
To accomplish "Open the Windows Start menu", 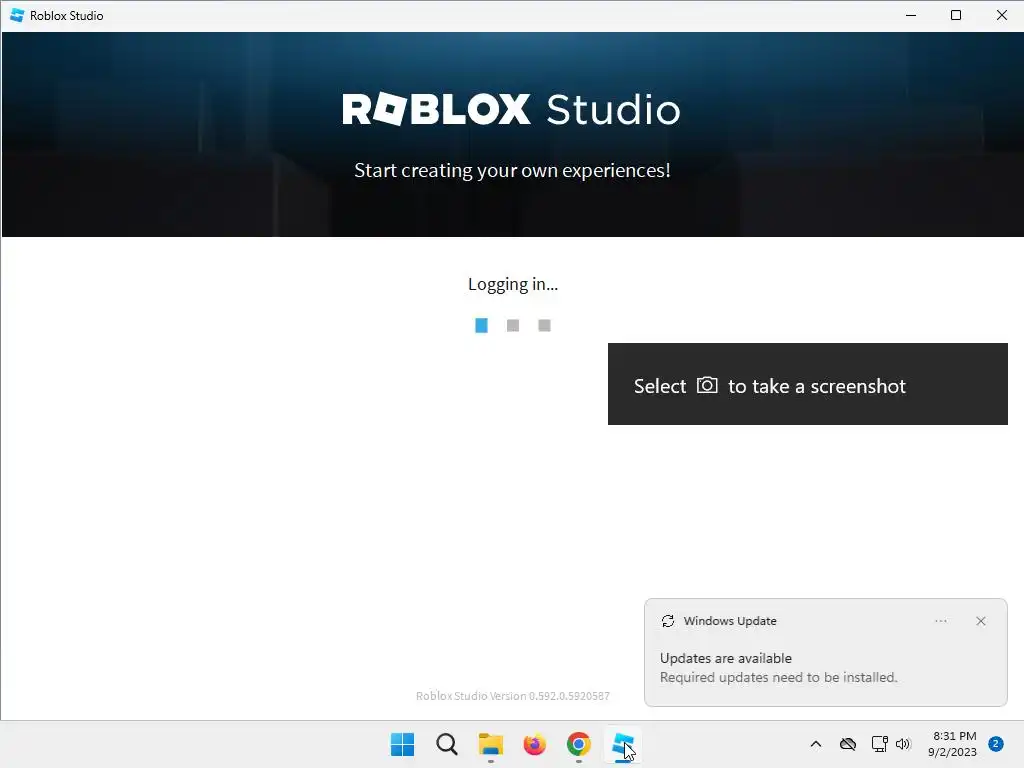I will pos(402,744).
